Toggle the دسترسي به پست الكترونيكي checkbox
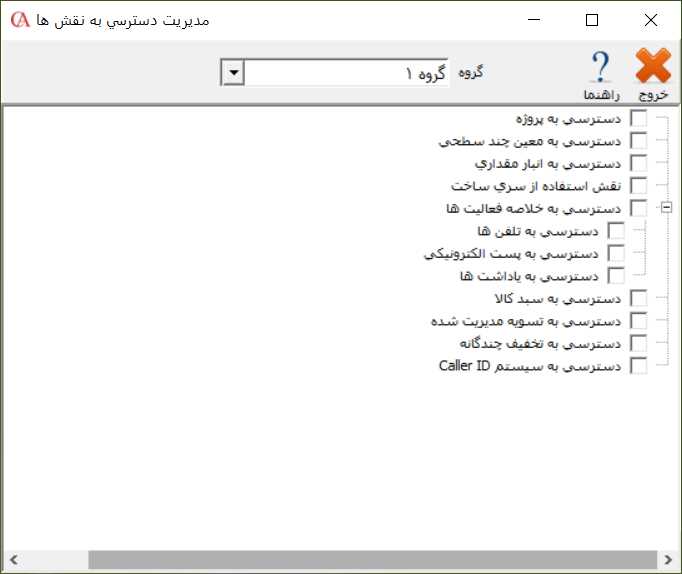 [x=616, y=253]
